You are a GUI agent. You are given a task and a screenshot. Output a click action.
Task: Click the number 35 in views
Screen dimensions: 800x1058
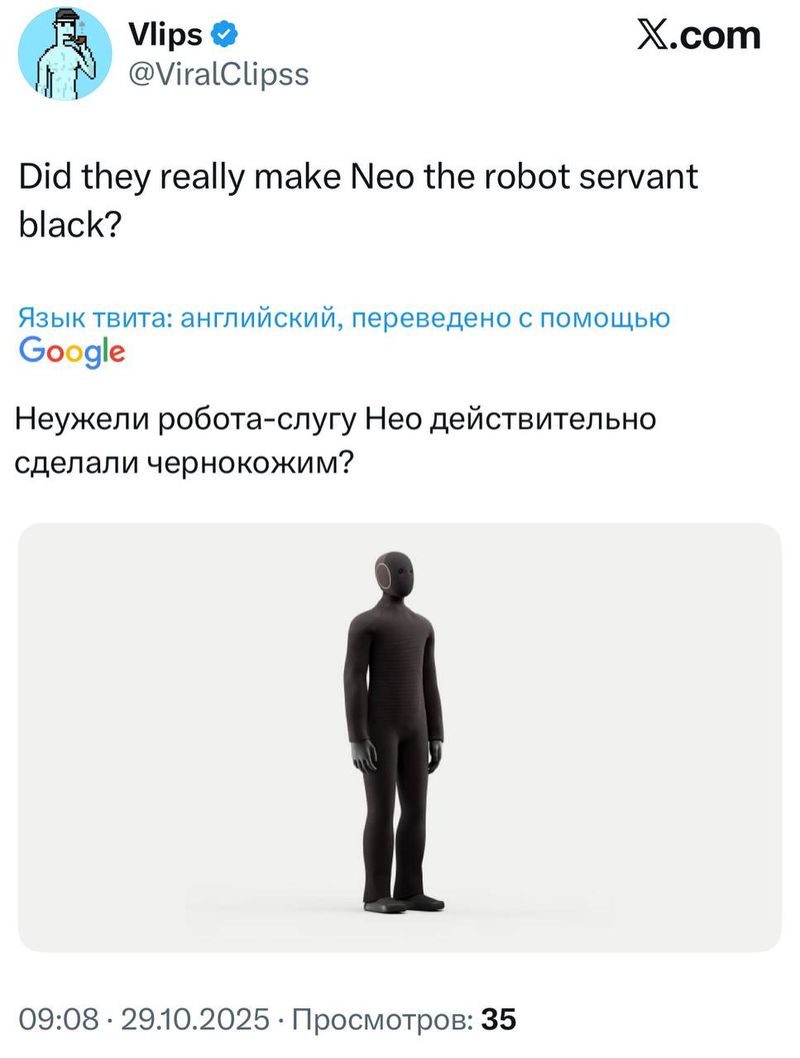click(498, 1019)
